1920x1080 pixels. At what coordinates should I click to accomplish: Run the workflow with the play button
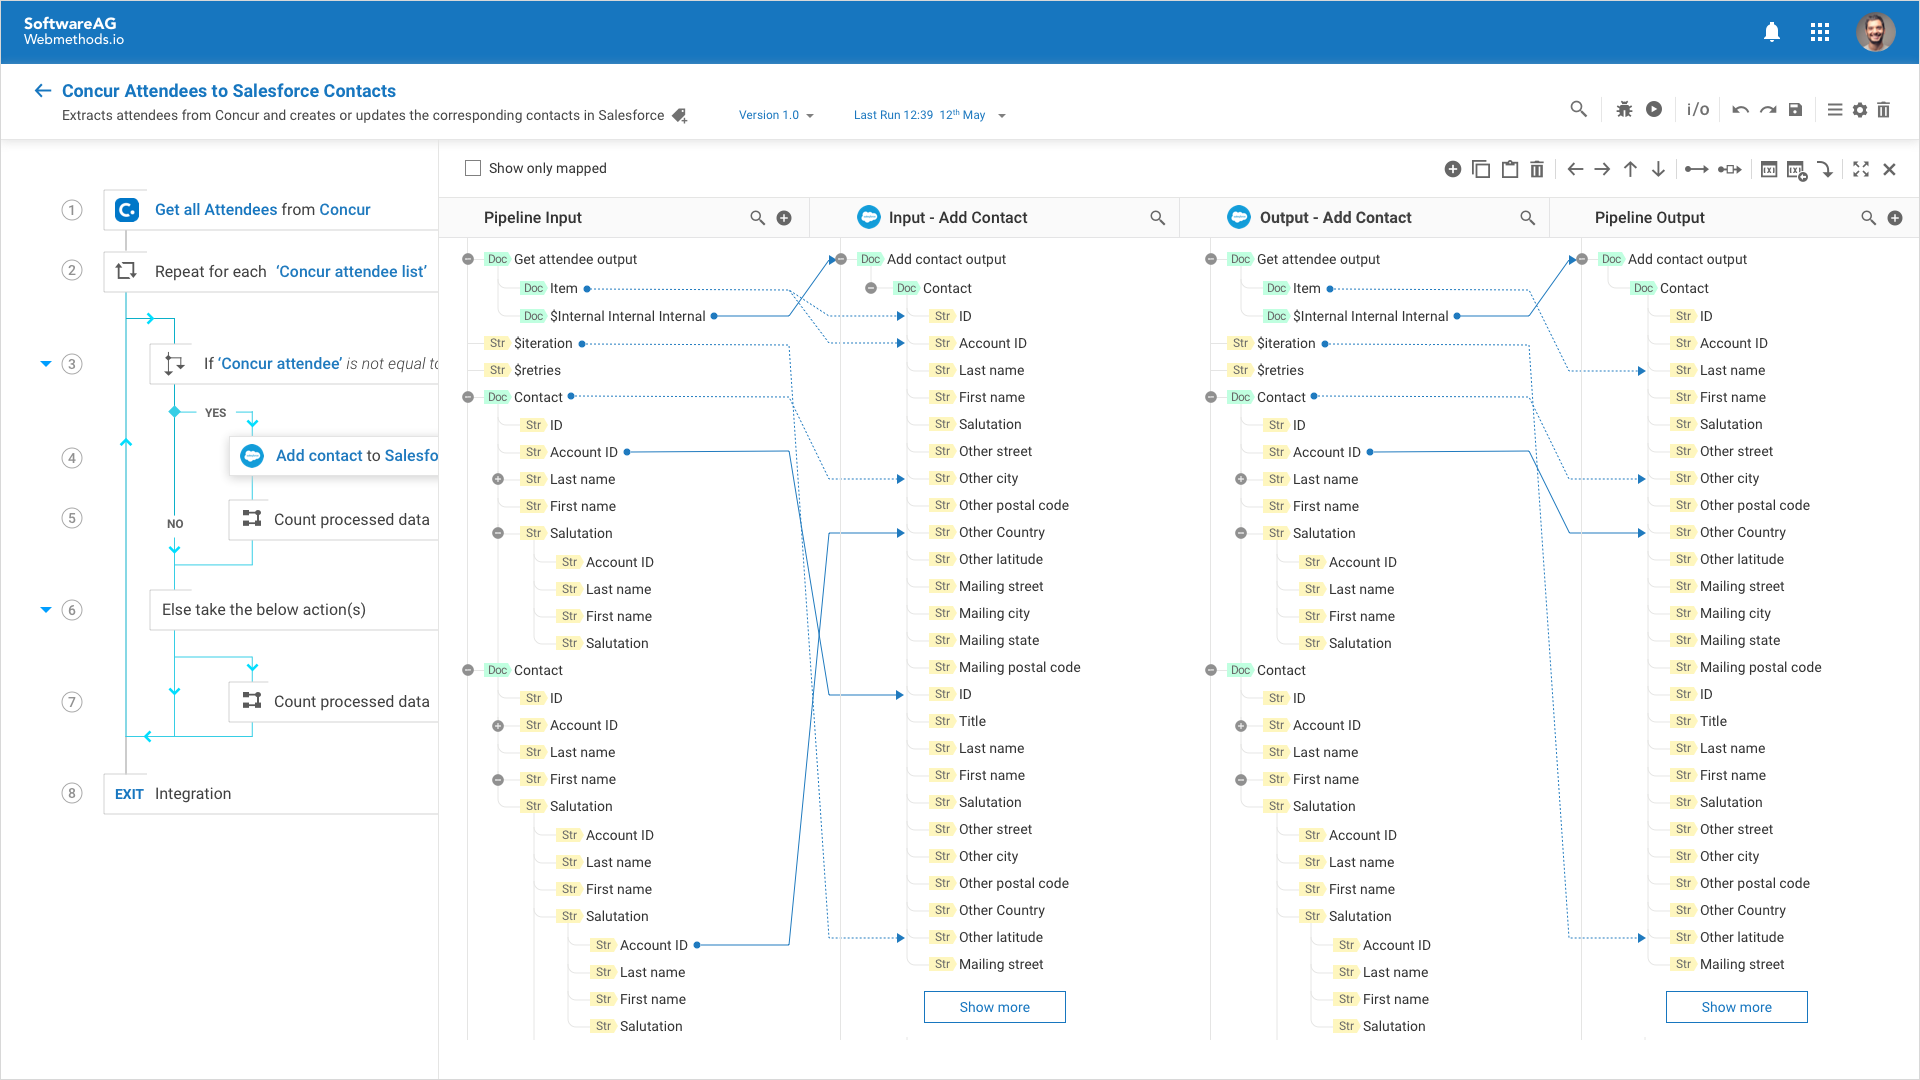pos(1654,109)
